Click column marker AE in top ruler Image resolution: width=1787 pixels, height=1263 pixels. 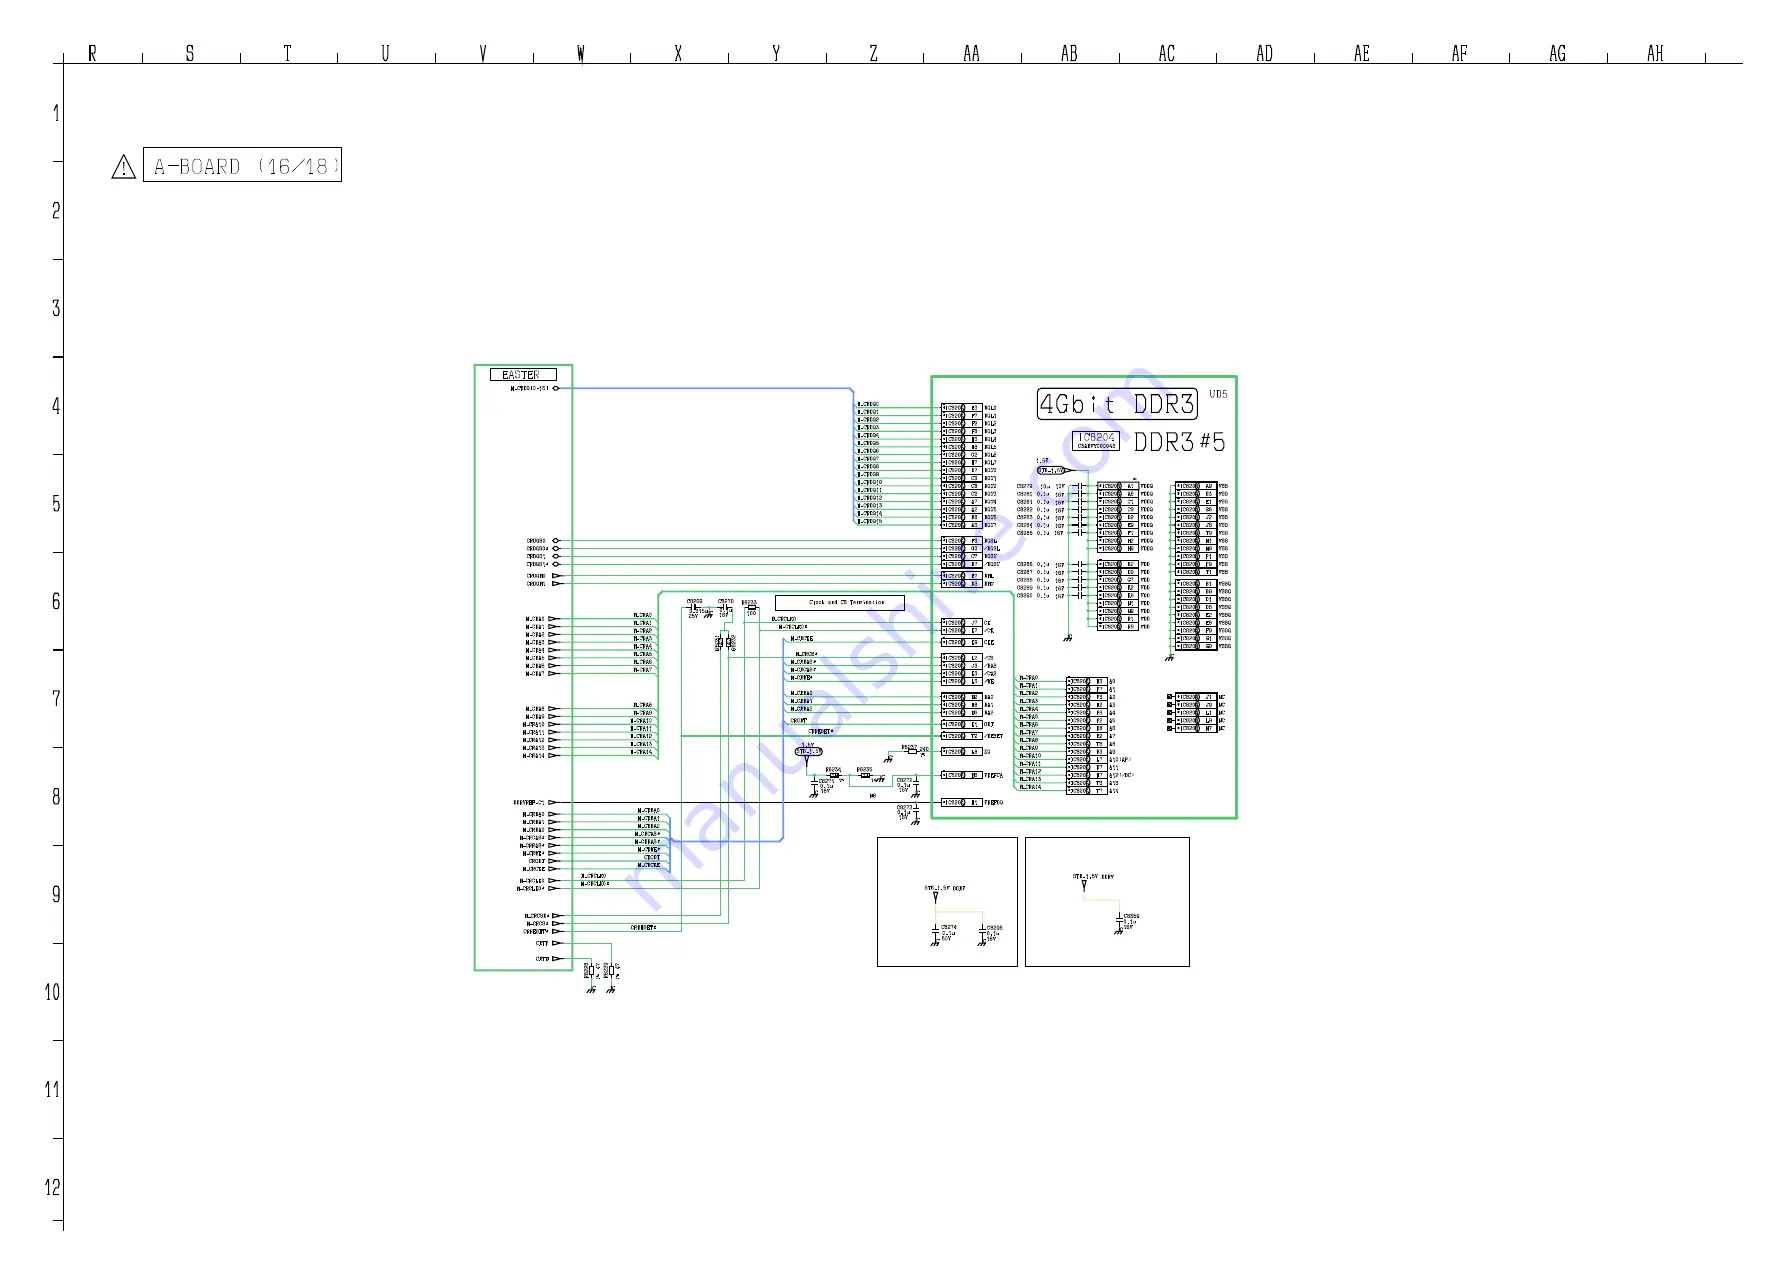[1362, 53]
